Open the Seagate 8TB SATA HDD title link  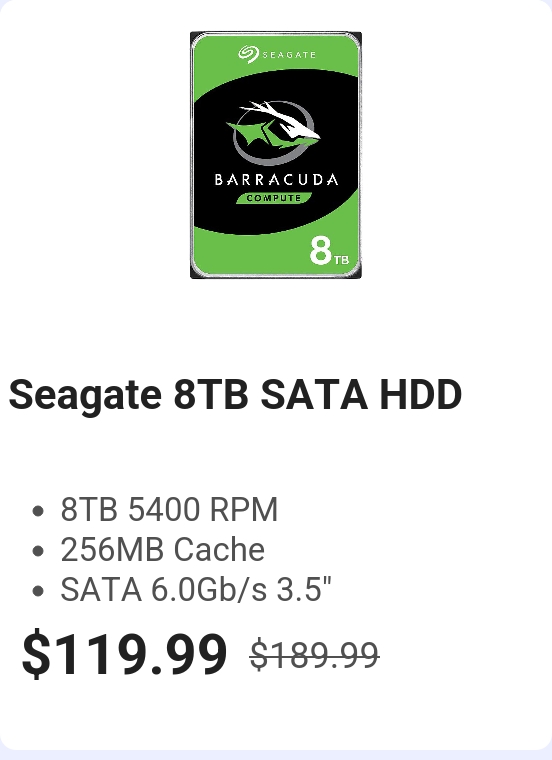pyautogui.click(x=235, y=395)
